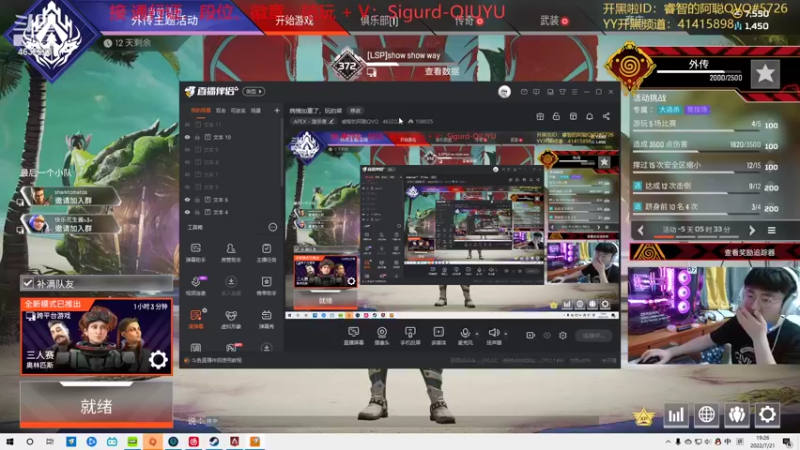
Task: Open the notification bell above the preview
Action: coord(589,116)
